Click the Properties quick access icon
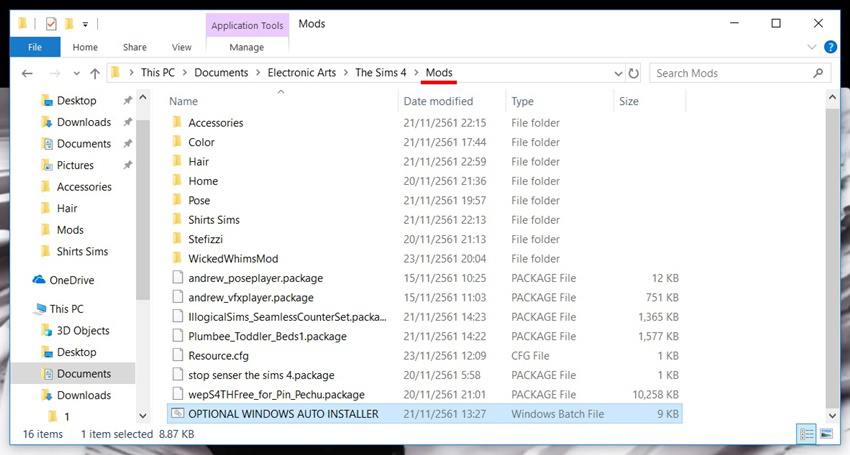Screen dimensions: 850x455 [51, 24]
